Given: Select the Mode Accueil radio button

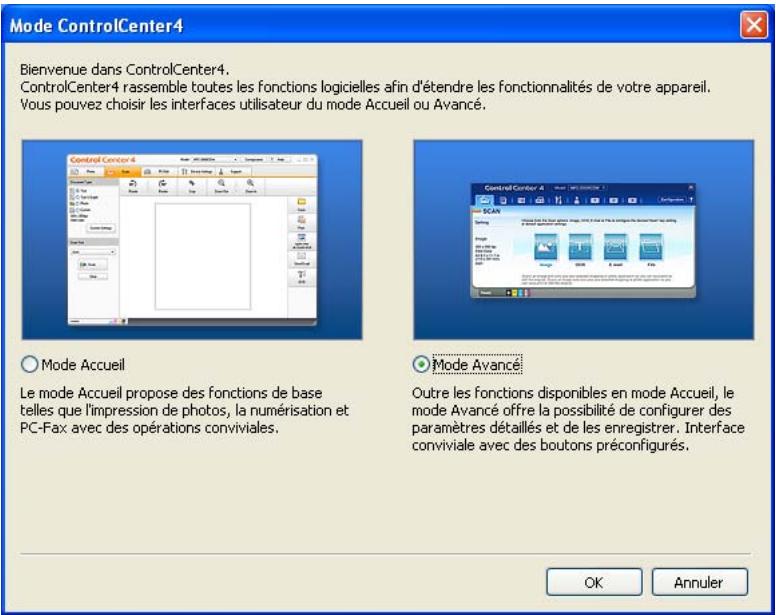Looking at the screenshot, I should click(x=30, y=365).
